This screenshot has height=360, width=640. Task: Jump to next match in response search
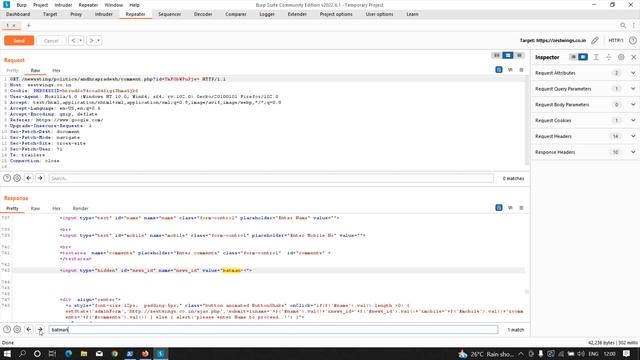pyautogui.click(x=40, y=329)
